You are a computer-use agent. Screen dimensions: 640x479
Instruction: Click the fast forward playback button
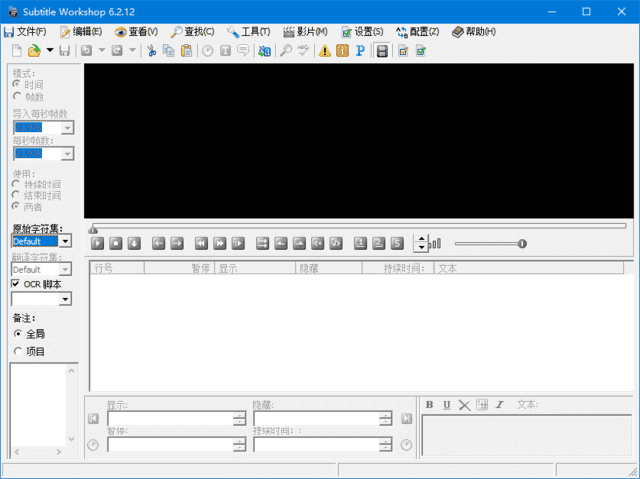tap(219, 244)
